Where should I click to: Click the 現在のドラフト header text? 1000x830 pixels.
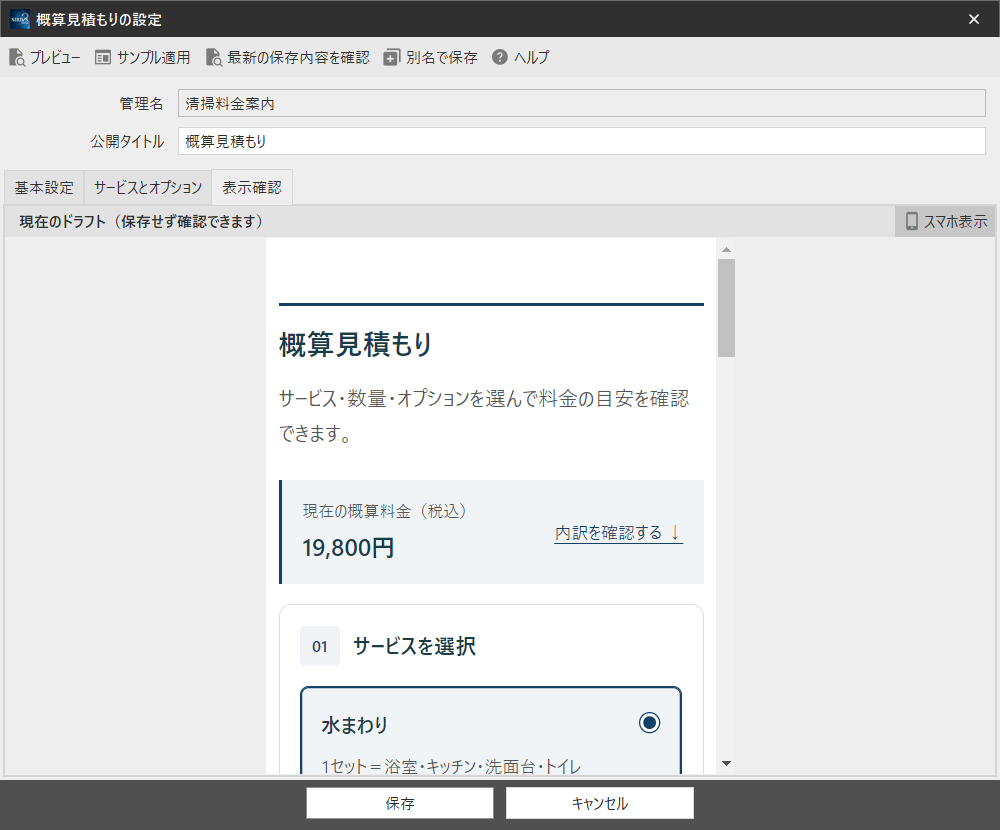(141, 221)
